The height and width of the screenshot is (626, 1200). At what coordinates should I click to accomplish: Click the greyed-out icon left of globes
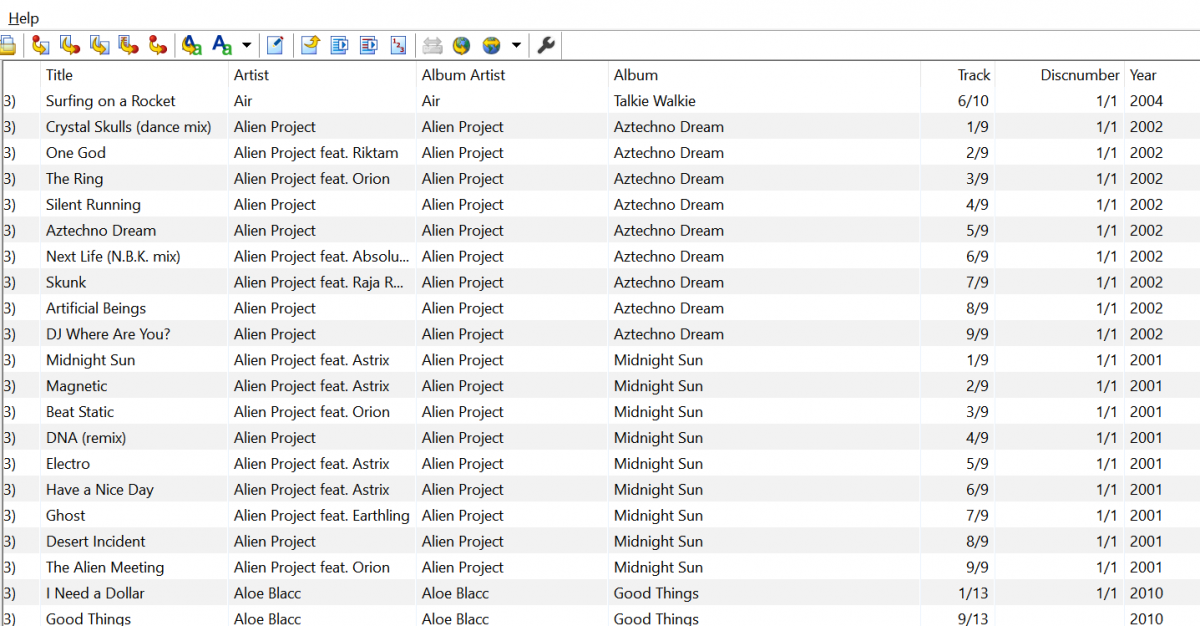pos(432,45)
